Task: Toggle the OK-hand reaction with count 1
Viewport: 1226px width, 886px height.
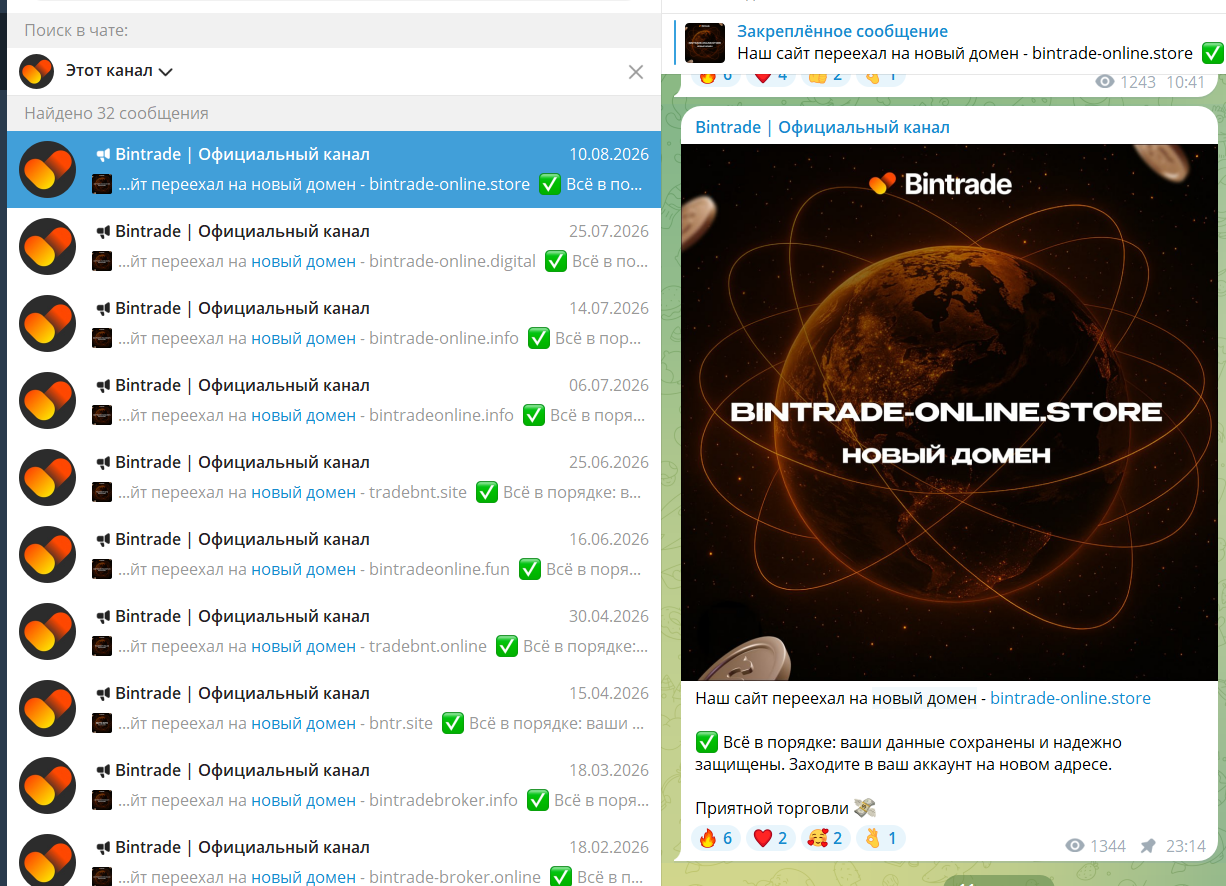Action: point(880,838)
